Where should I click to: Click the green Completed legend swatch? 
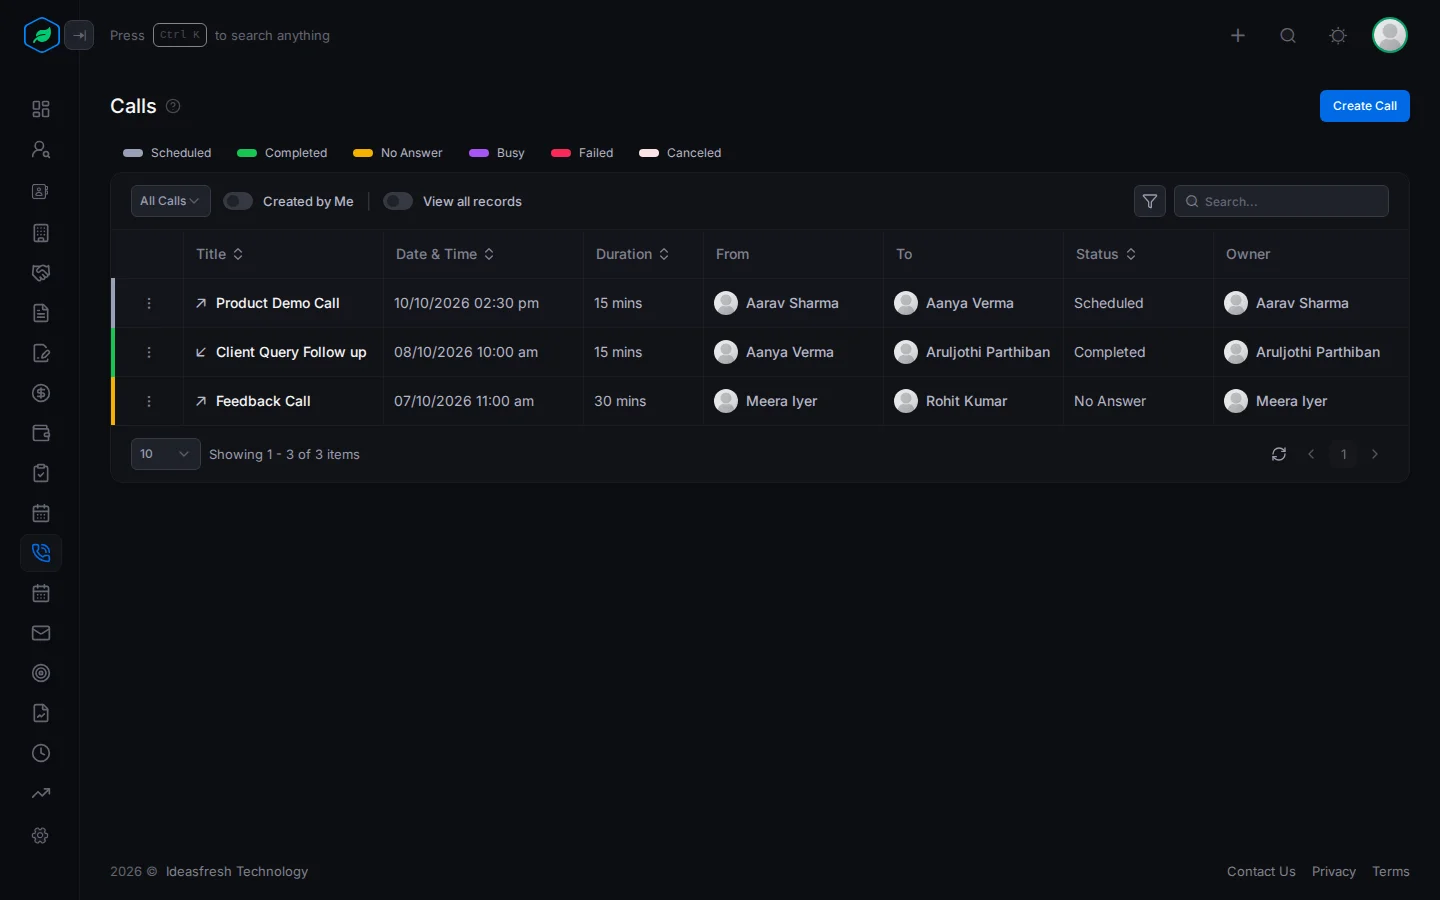pos(247,153)
